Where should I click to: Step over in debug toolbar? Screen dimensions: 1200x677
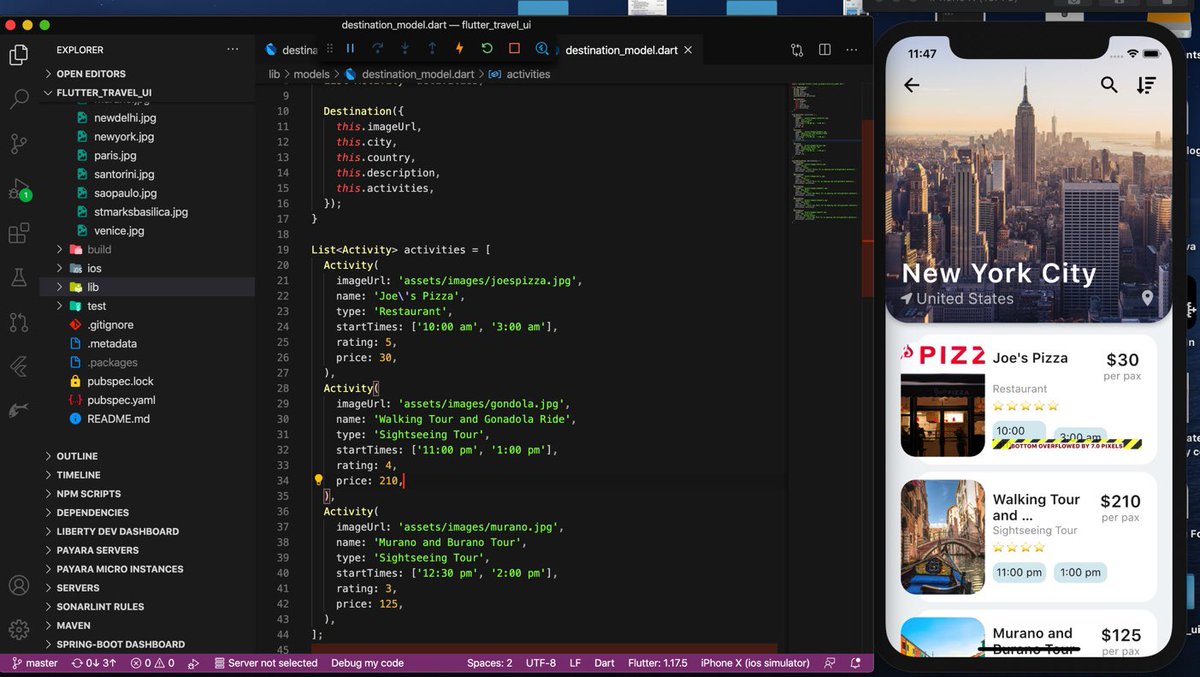point(378,48)
